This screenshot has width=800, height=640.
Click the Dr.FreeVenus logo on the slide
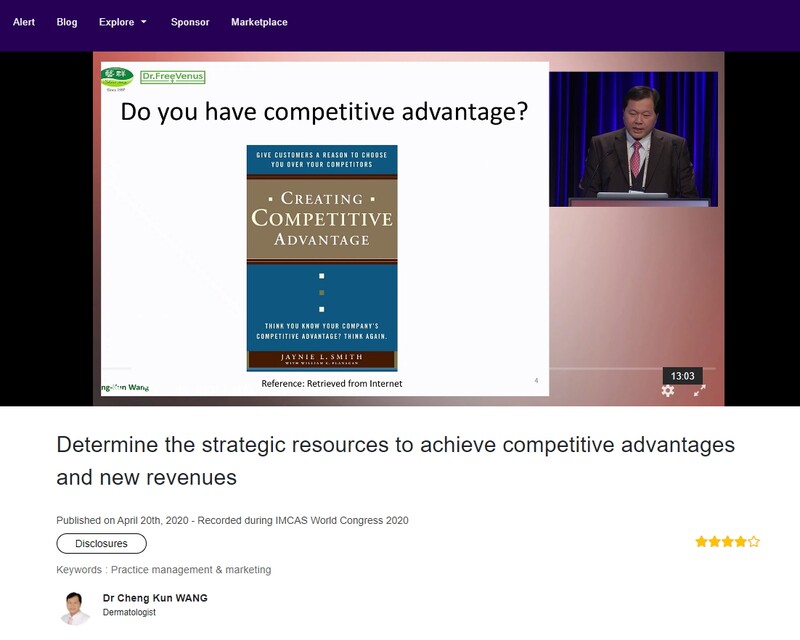173,77
